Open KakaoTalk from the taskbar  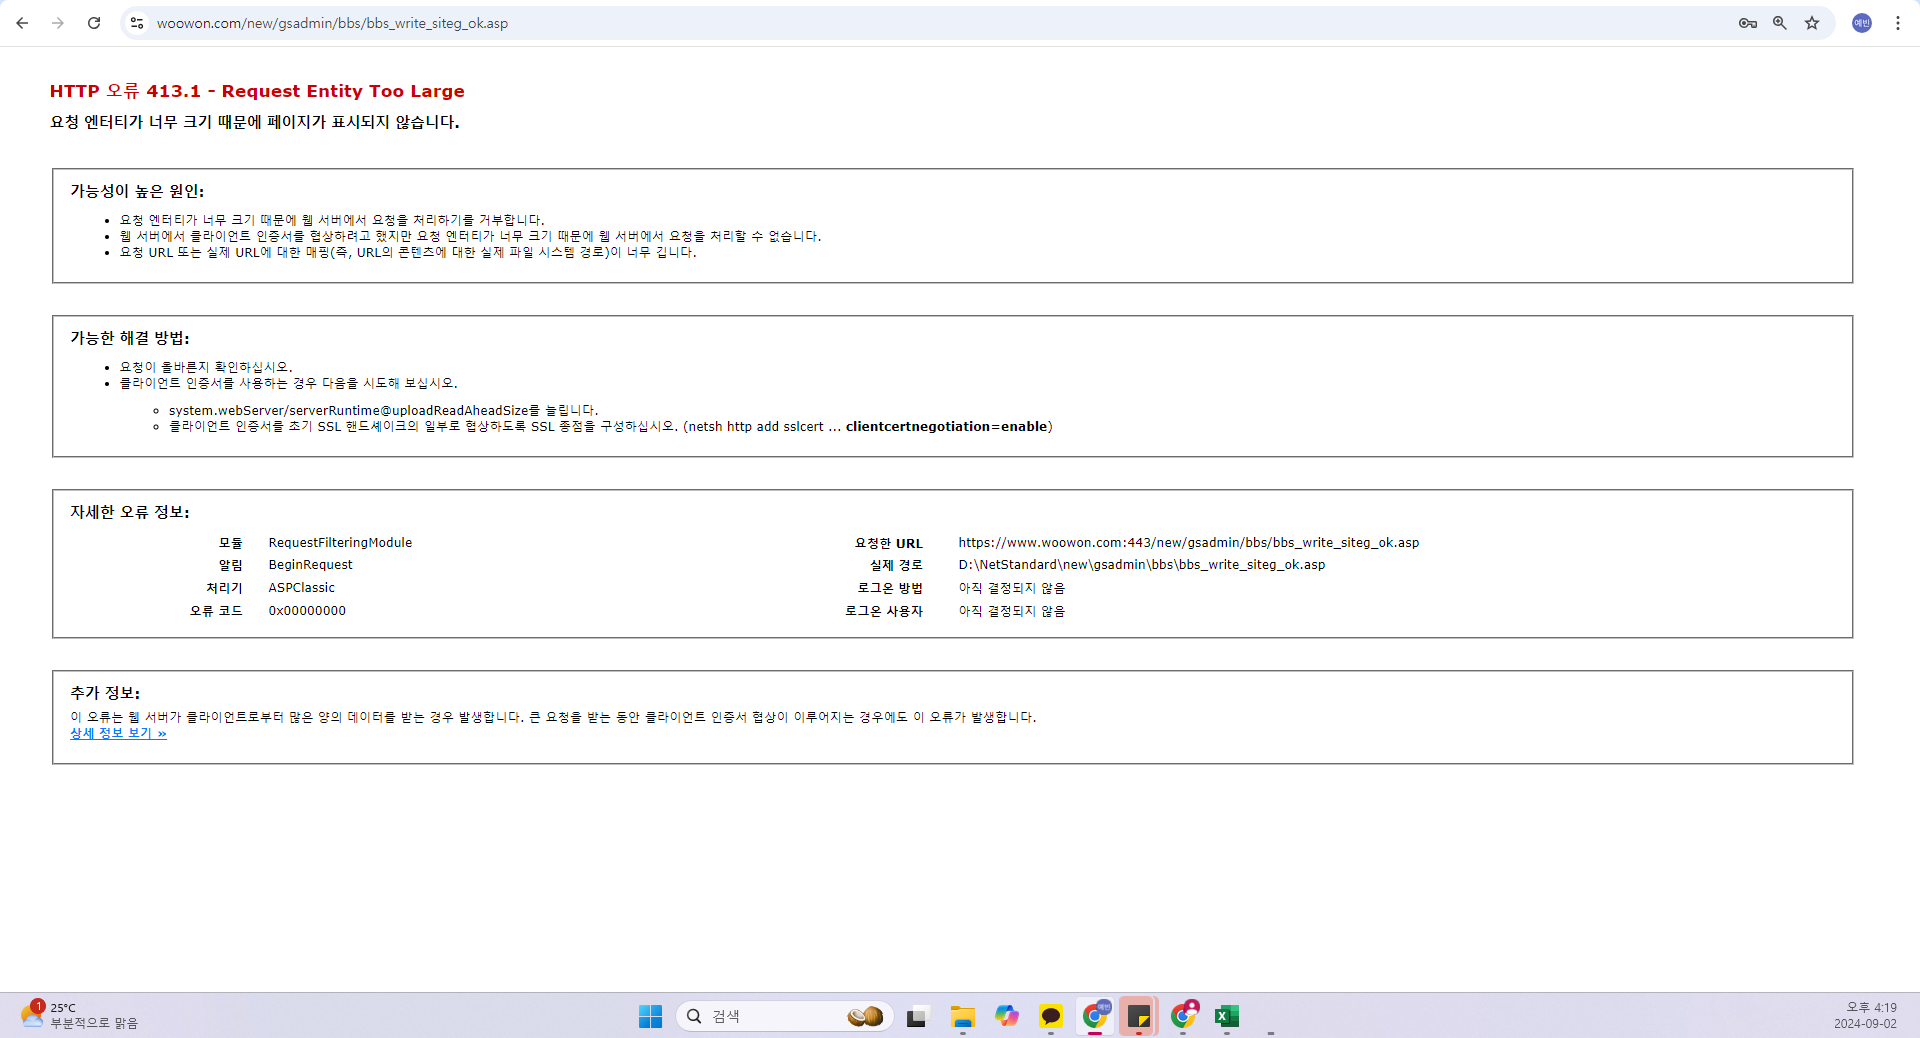point(1050,1016)
